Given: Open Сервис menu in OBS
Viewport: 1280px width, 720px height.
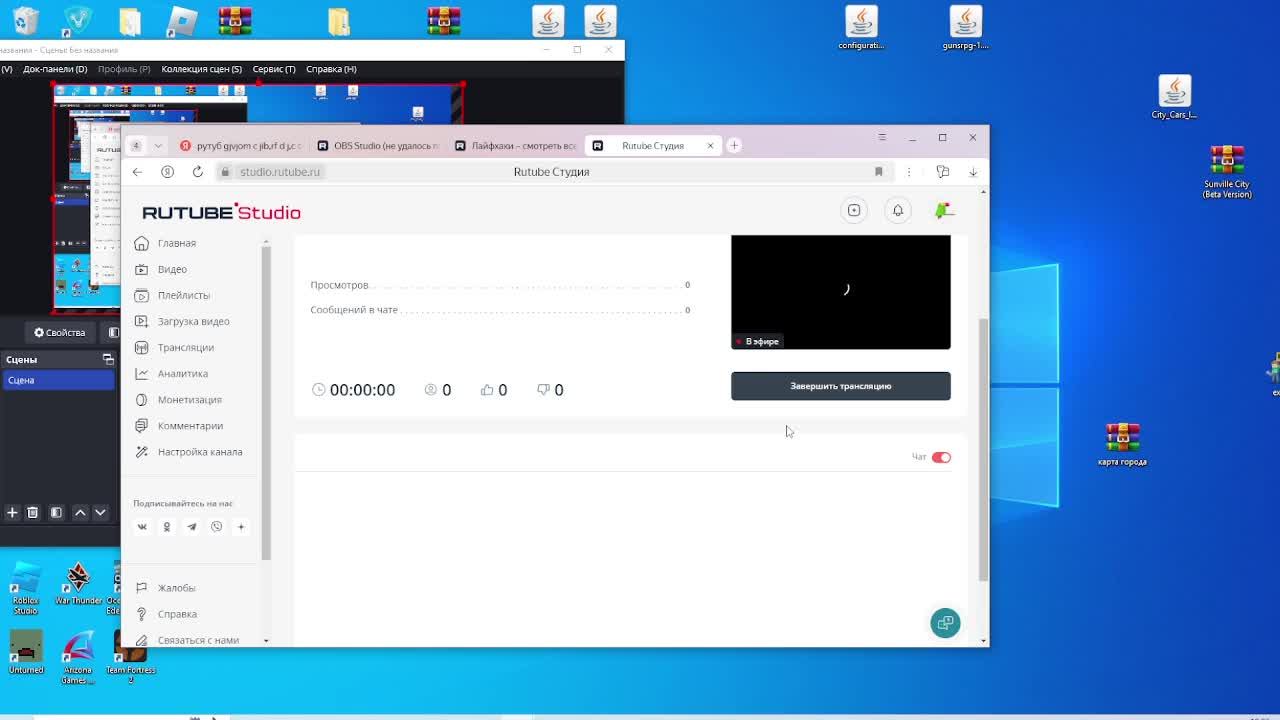Looking at the screenshot, I should pos(274,69).
